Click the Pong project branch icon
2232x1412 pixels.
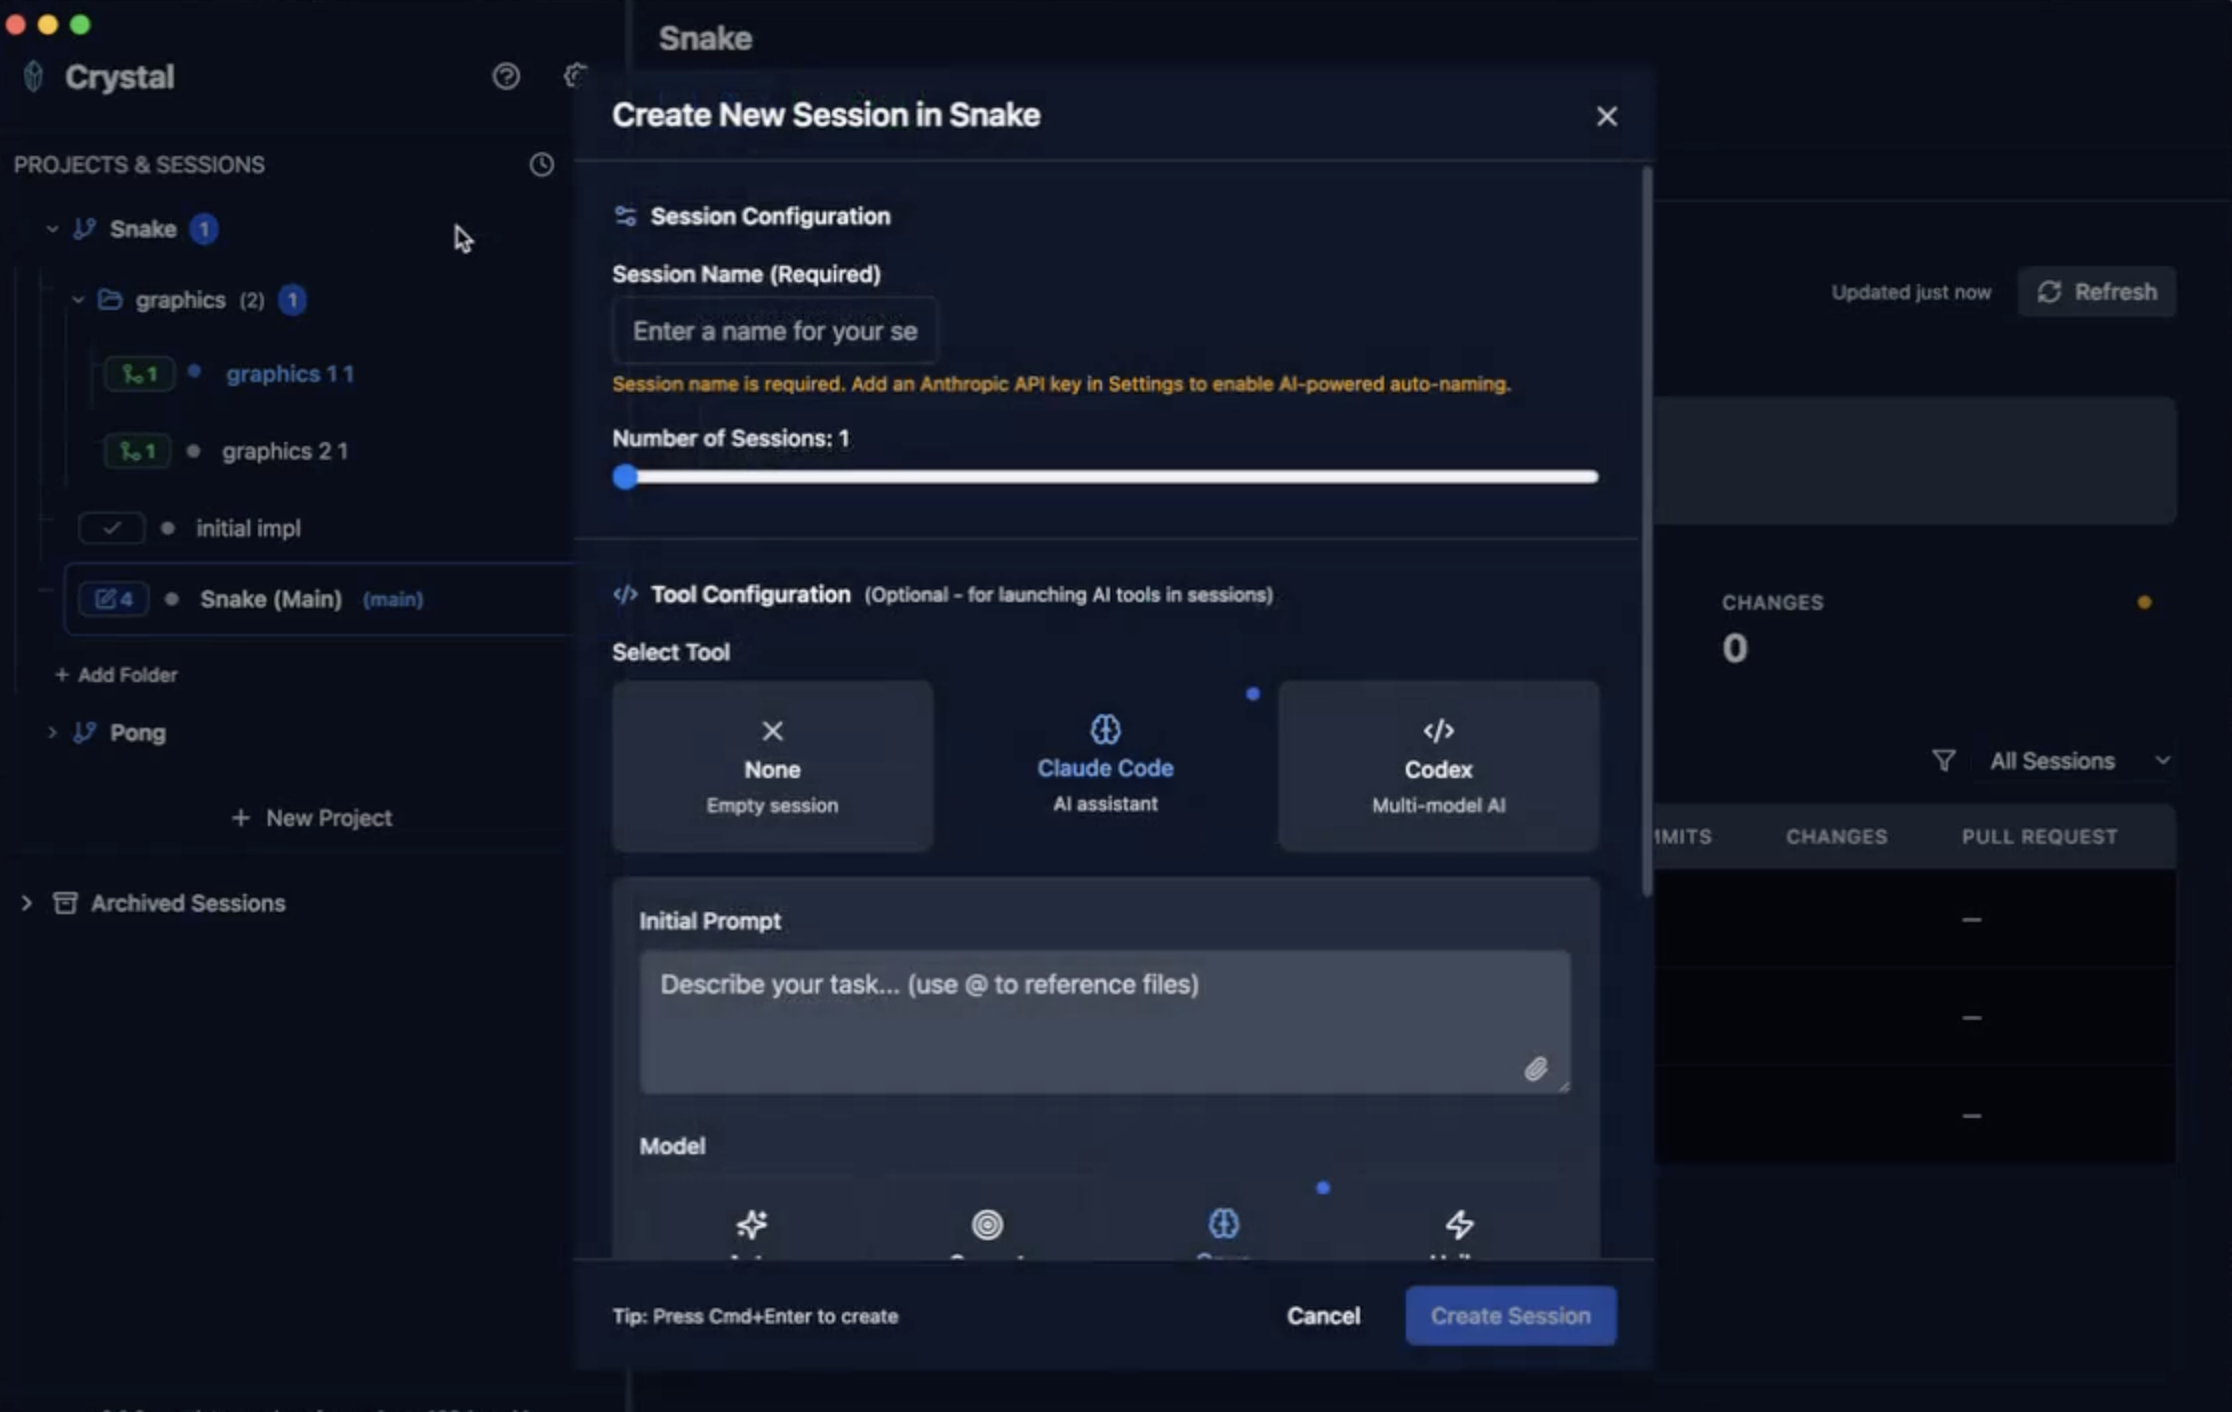click(x=85, y=733)
